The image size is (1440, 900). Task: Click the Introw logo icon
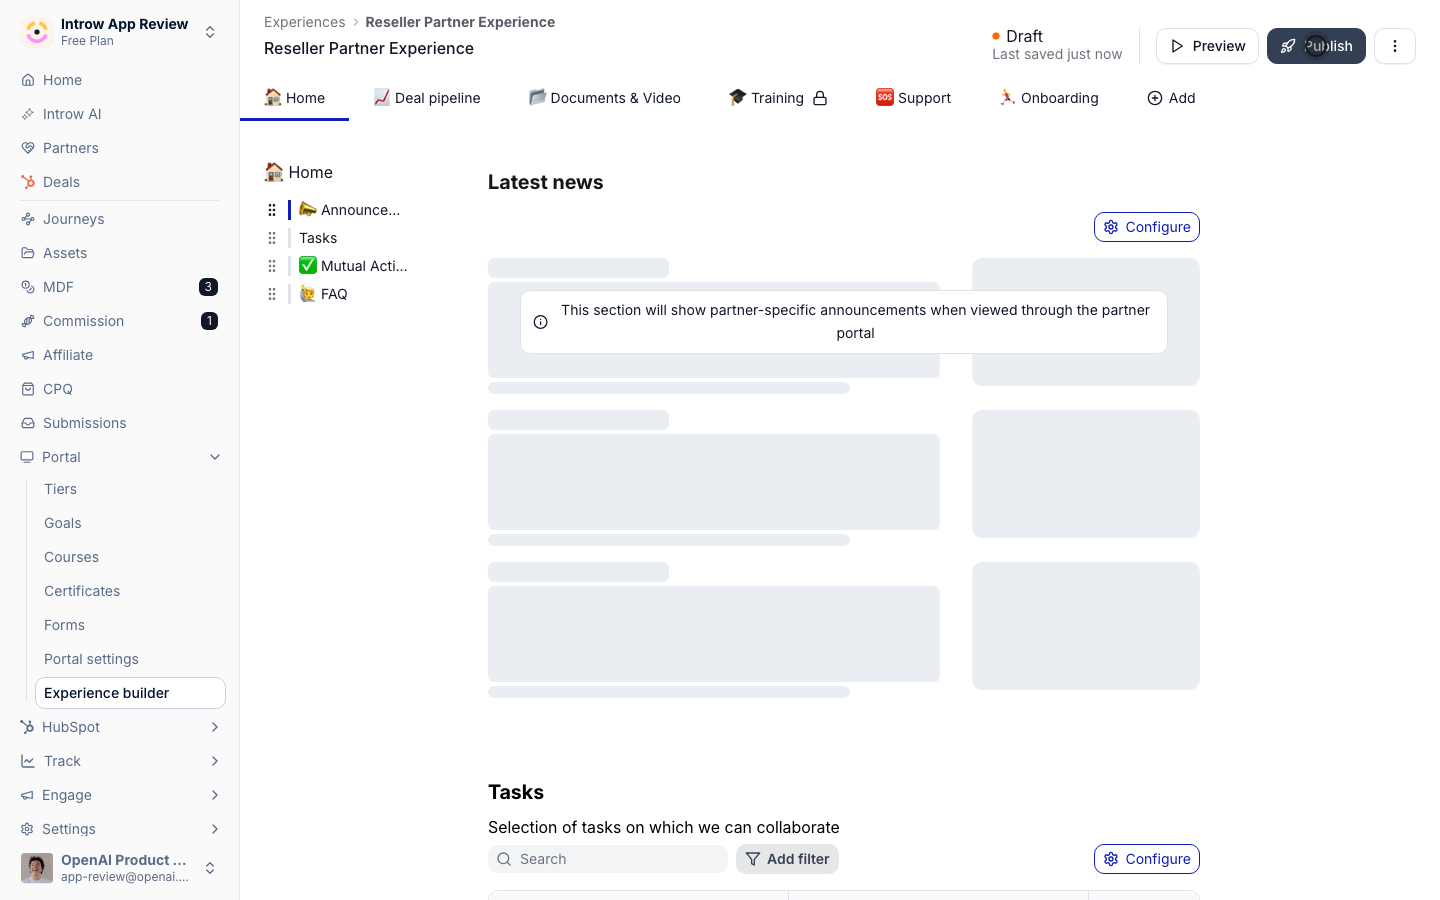(x=37, y=32)
